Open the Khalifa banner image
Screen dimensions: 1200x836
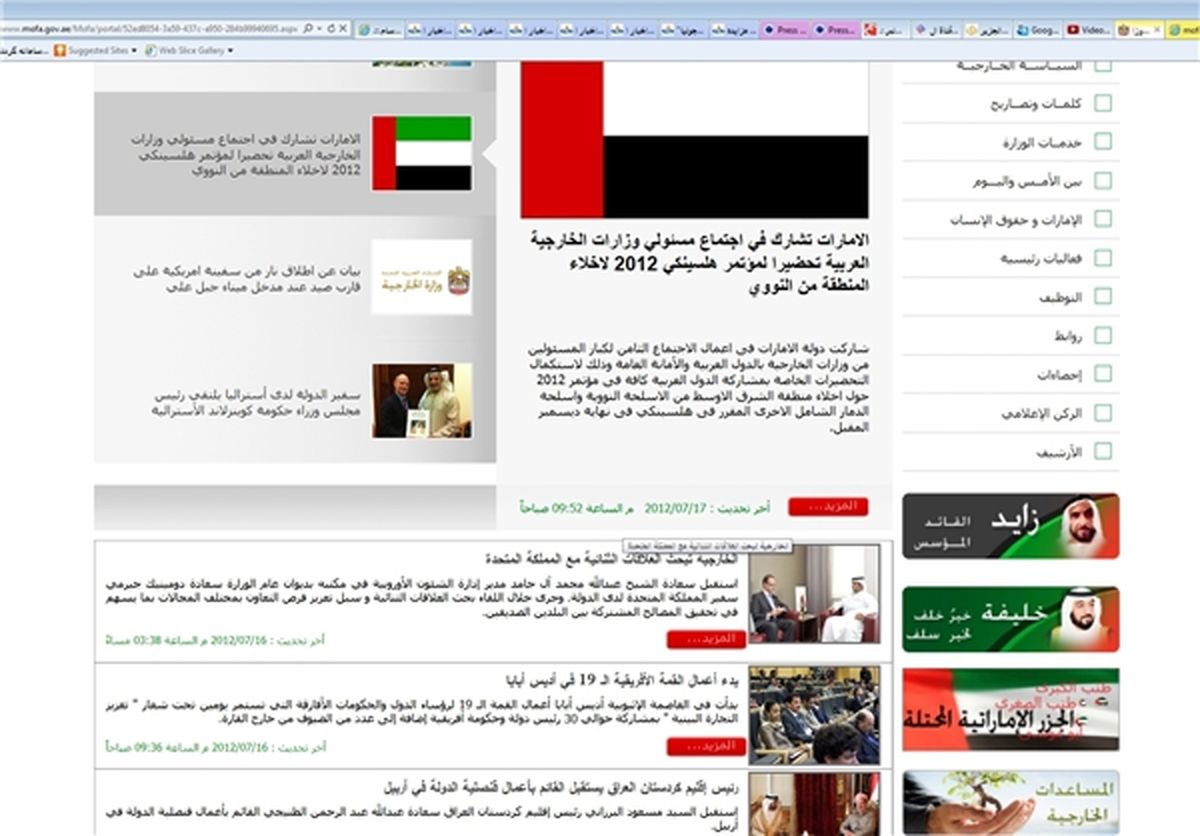[1010, 619]
